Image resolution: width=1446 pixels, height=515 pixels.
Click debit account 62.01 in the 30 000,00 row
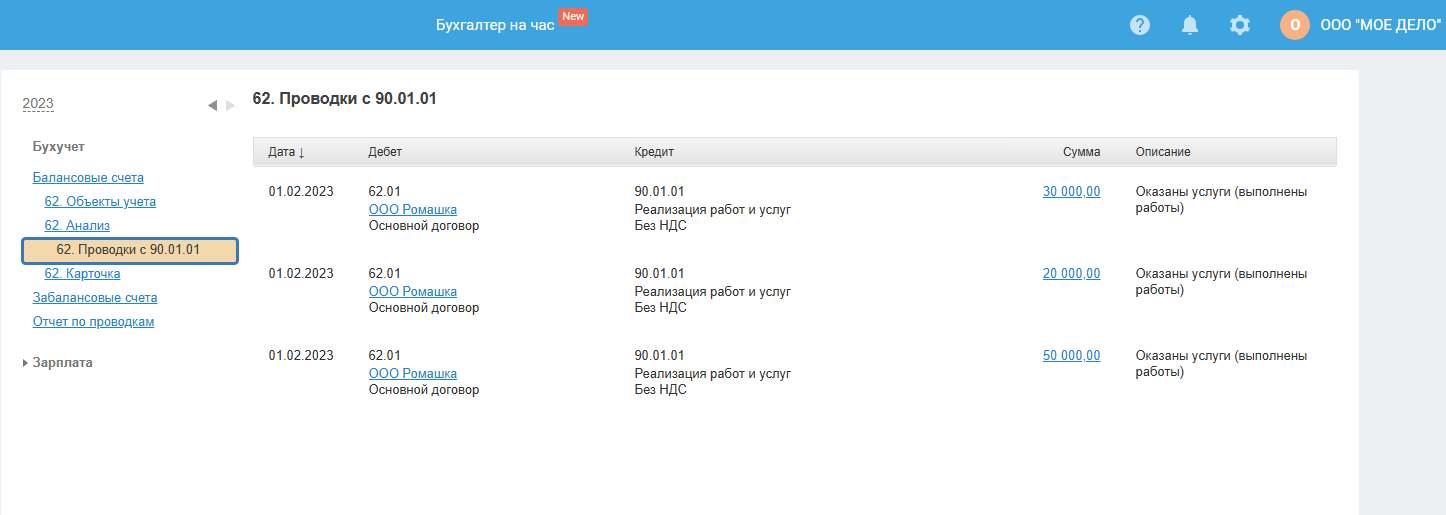click(x=385, y=192)
